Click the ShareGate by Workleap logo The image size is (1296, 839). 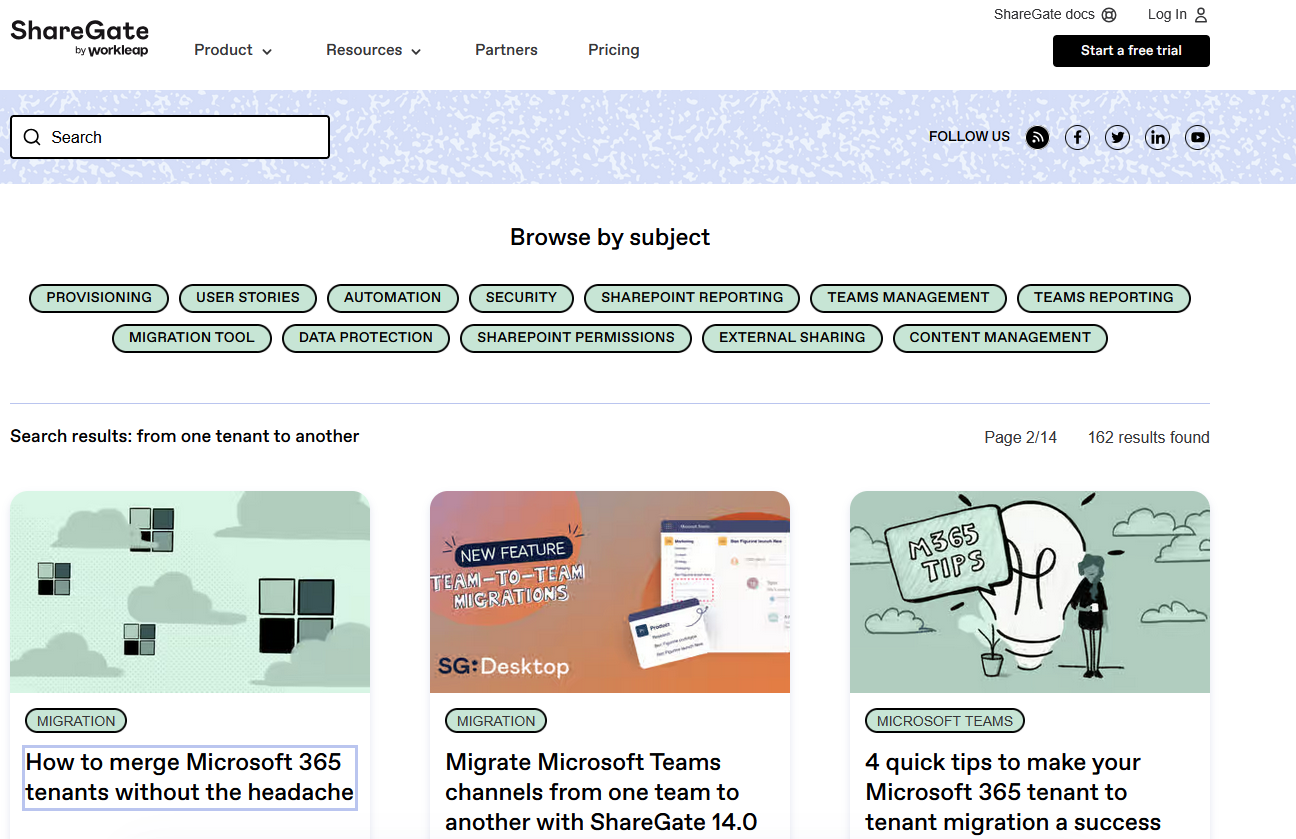point(79,38)
